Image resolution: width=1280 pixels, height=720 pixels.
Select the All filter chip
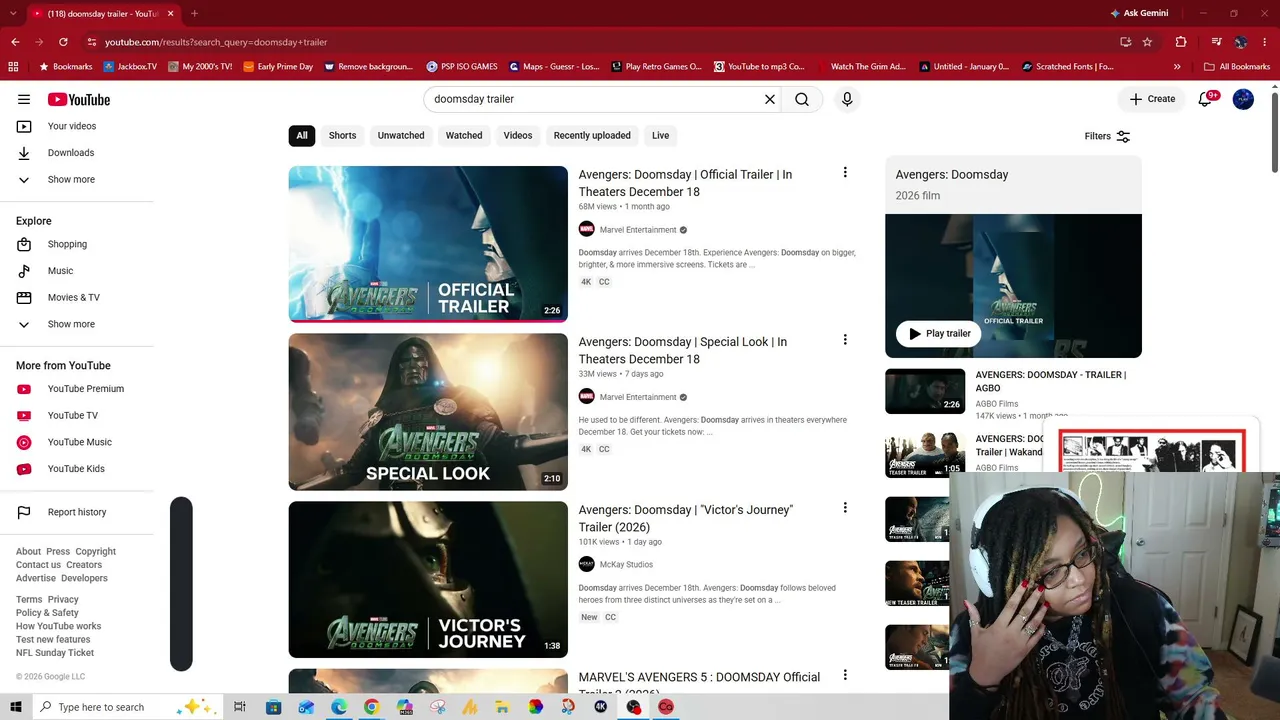click(302, 135)
